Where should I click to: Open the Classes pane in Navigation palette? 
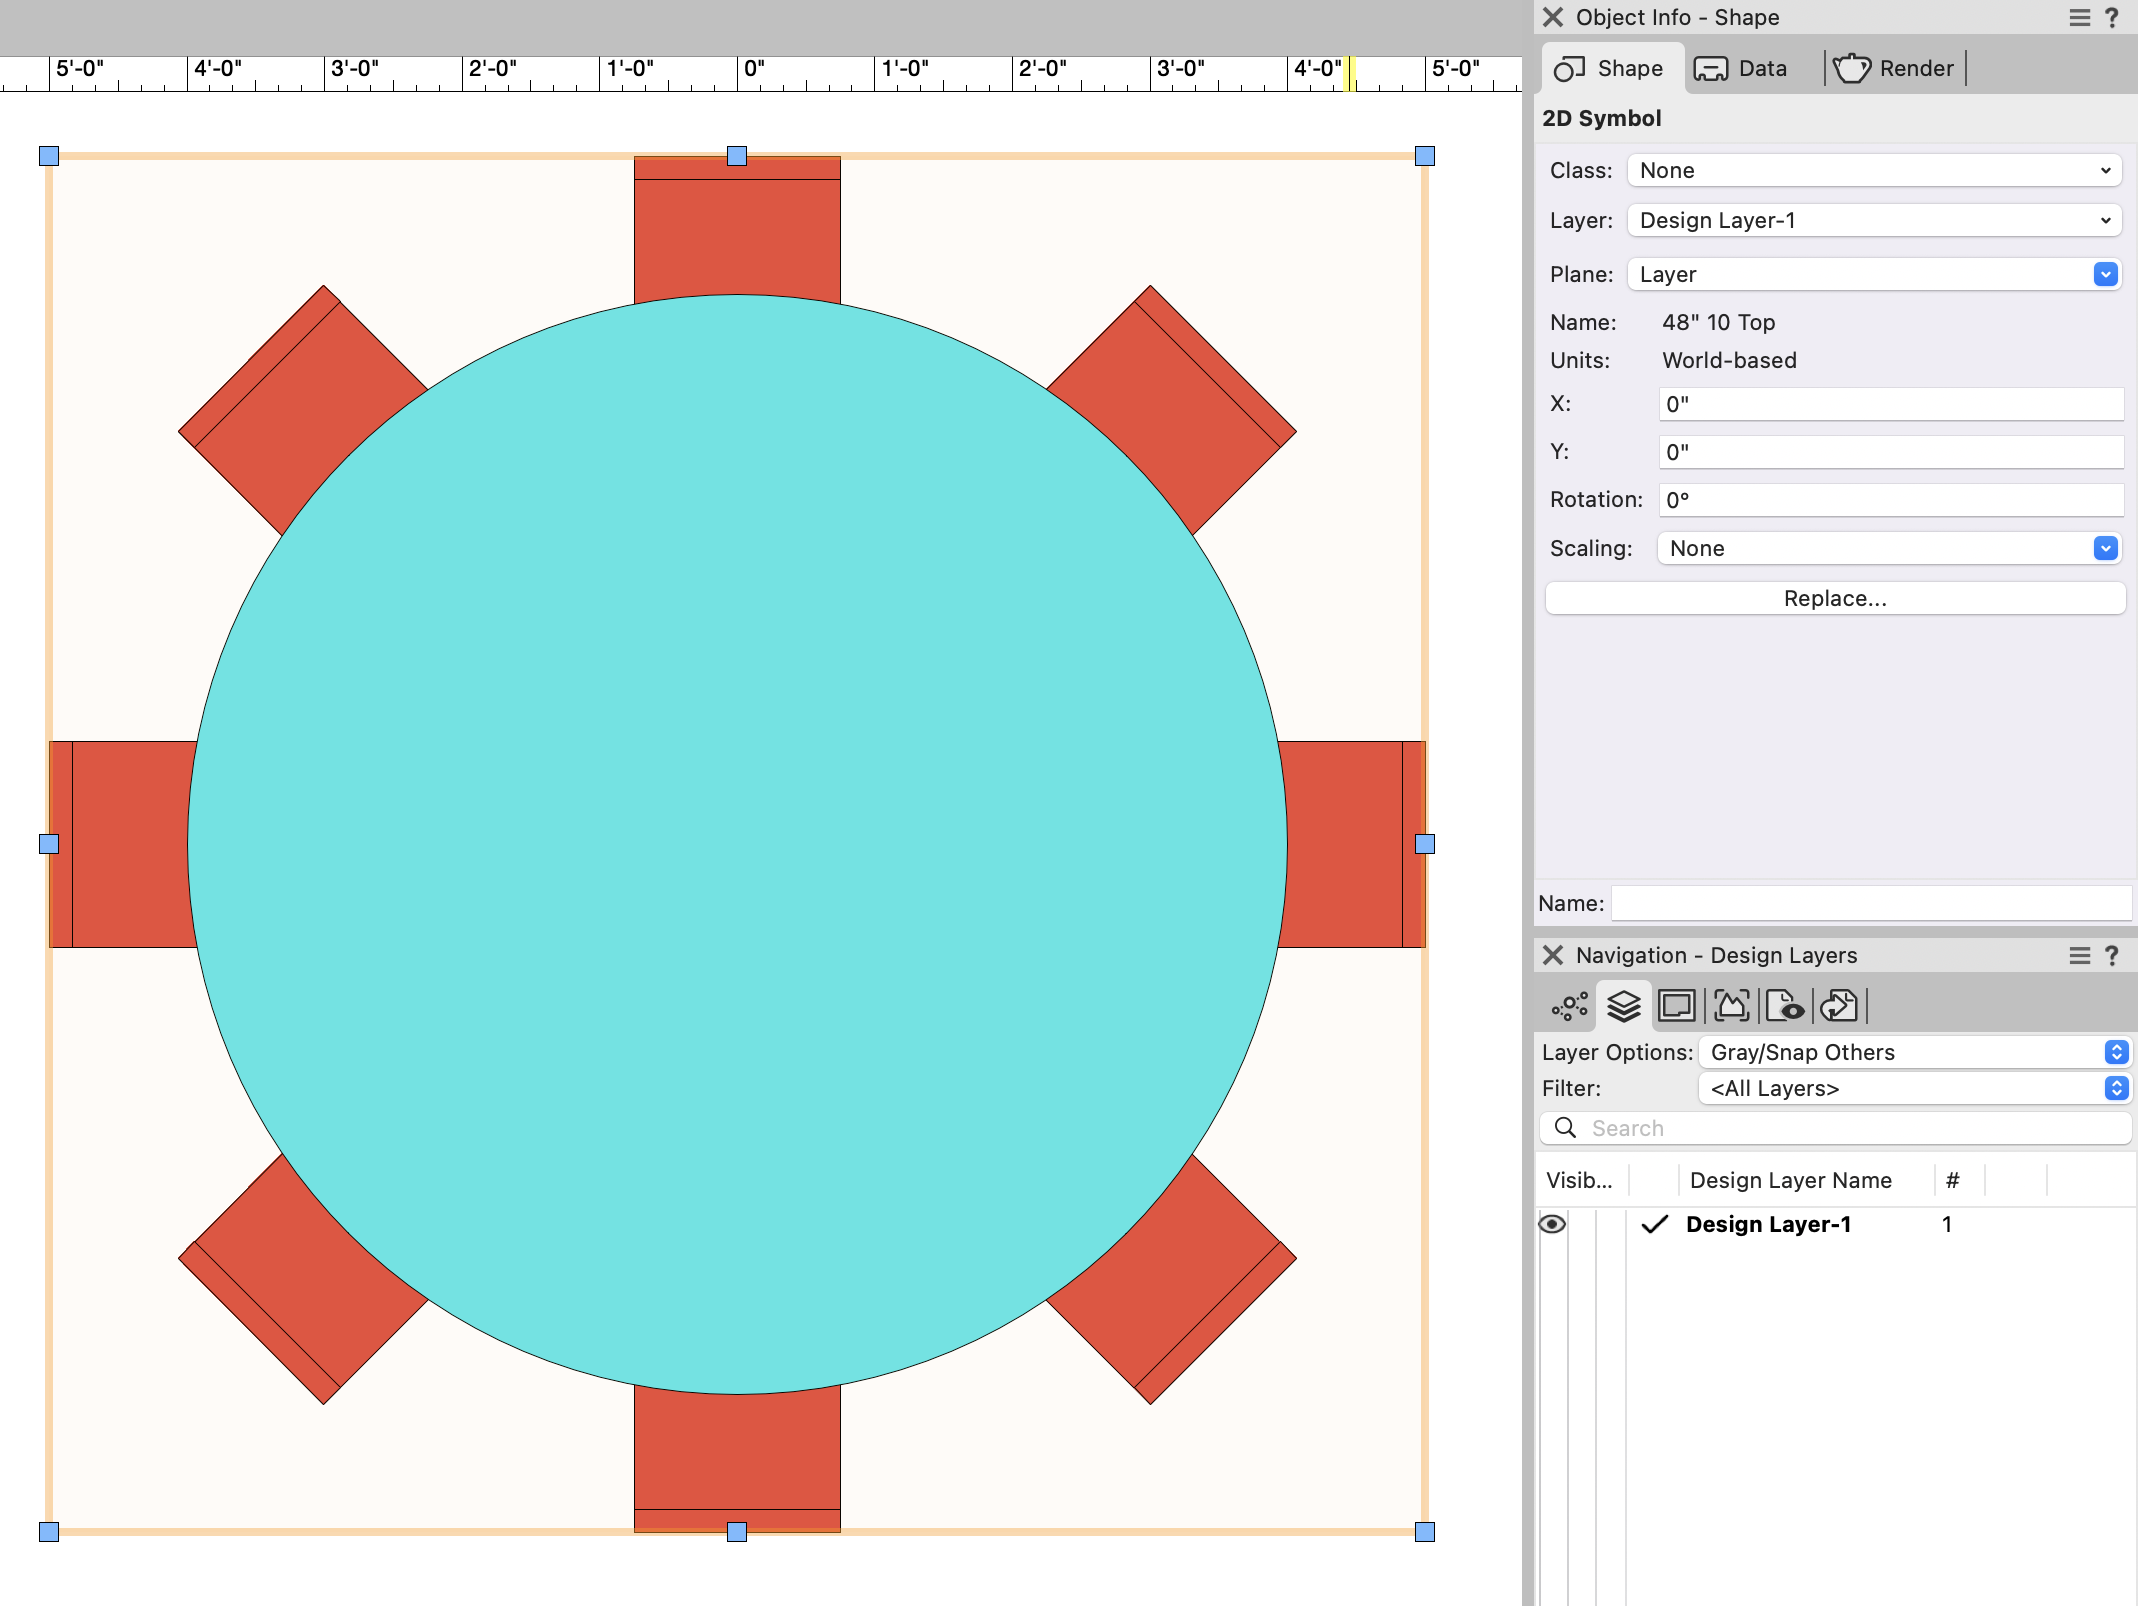(1568, 1006)
